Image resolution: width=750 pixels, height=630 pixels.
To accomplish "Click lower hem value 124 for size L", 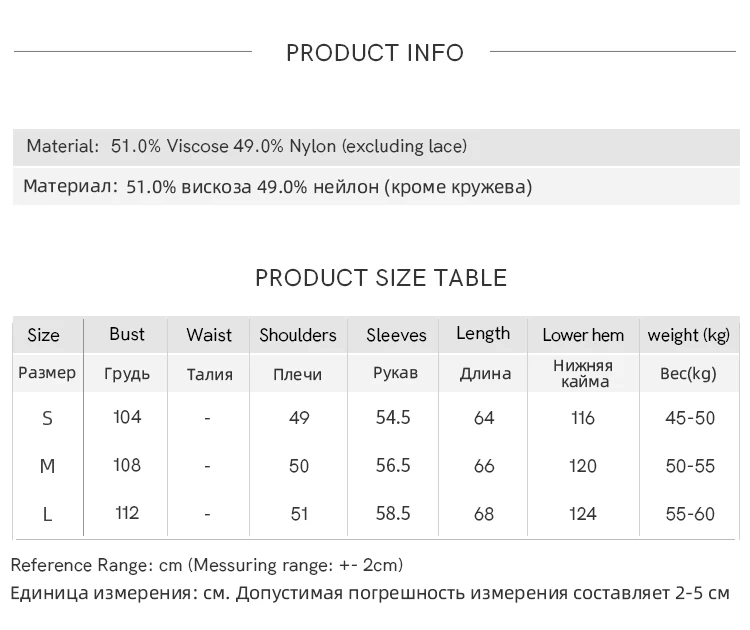I will click(x=583, y=514).
